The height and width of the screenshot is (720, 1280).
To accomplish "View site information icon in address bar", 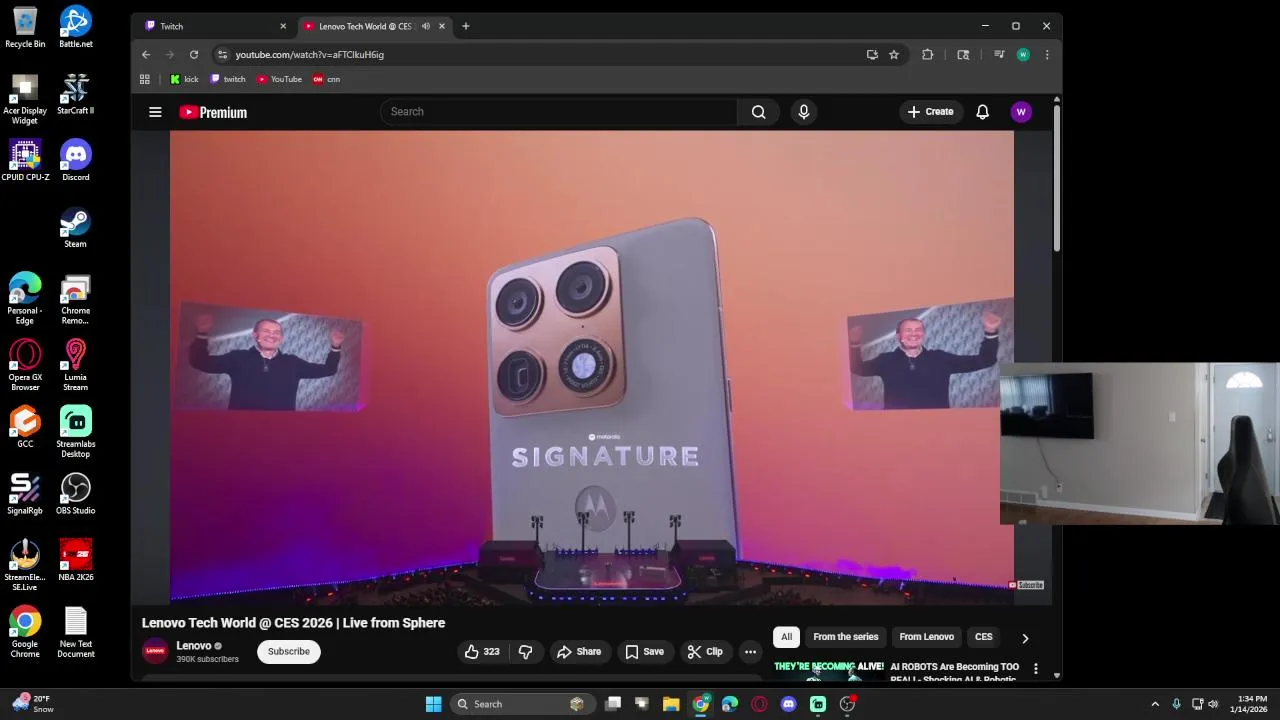I will [x=222, y=54].
